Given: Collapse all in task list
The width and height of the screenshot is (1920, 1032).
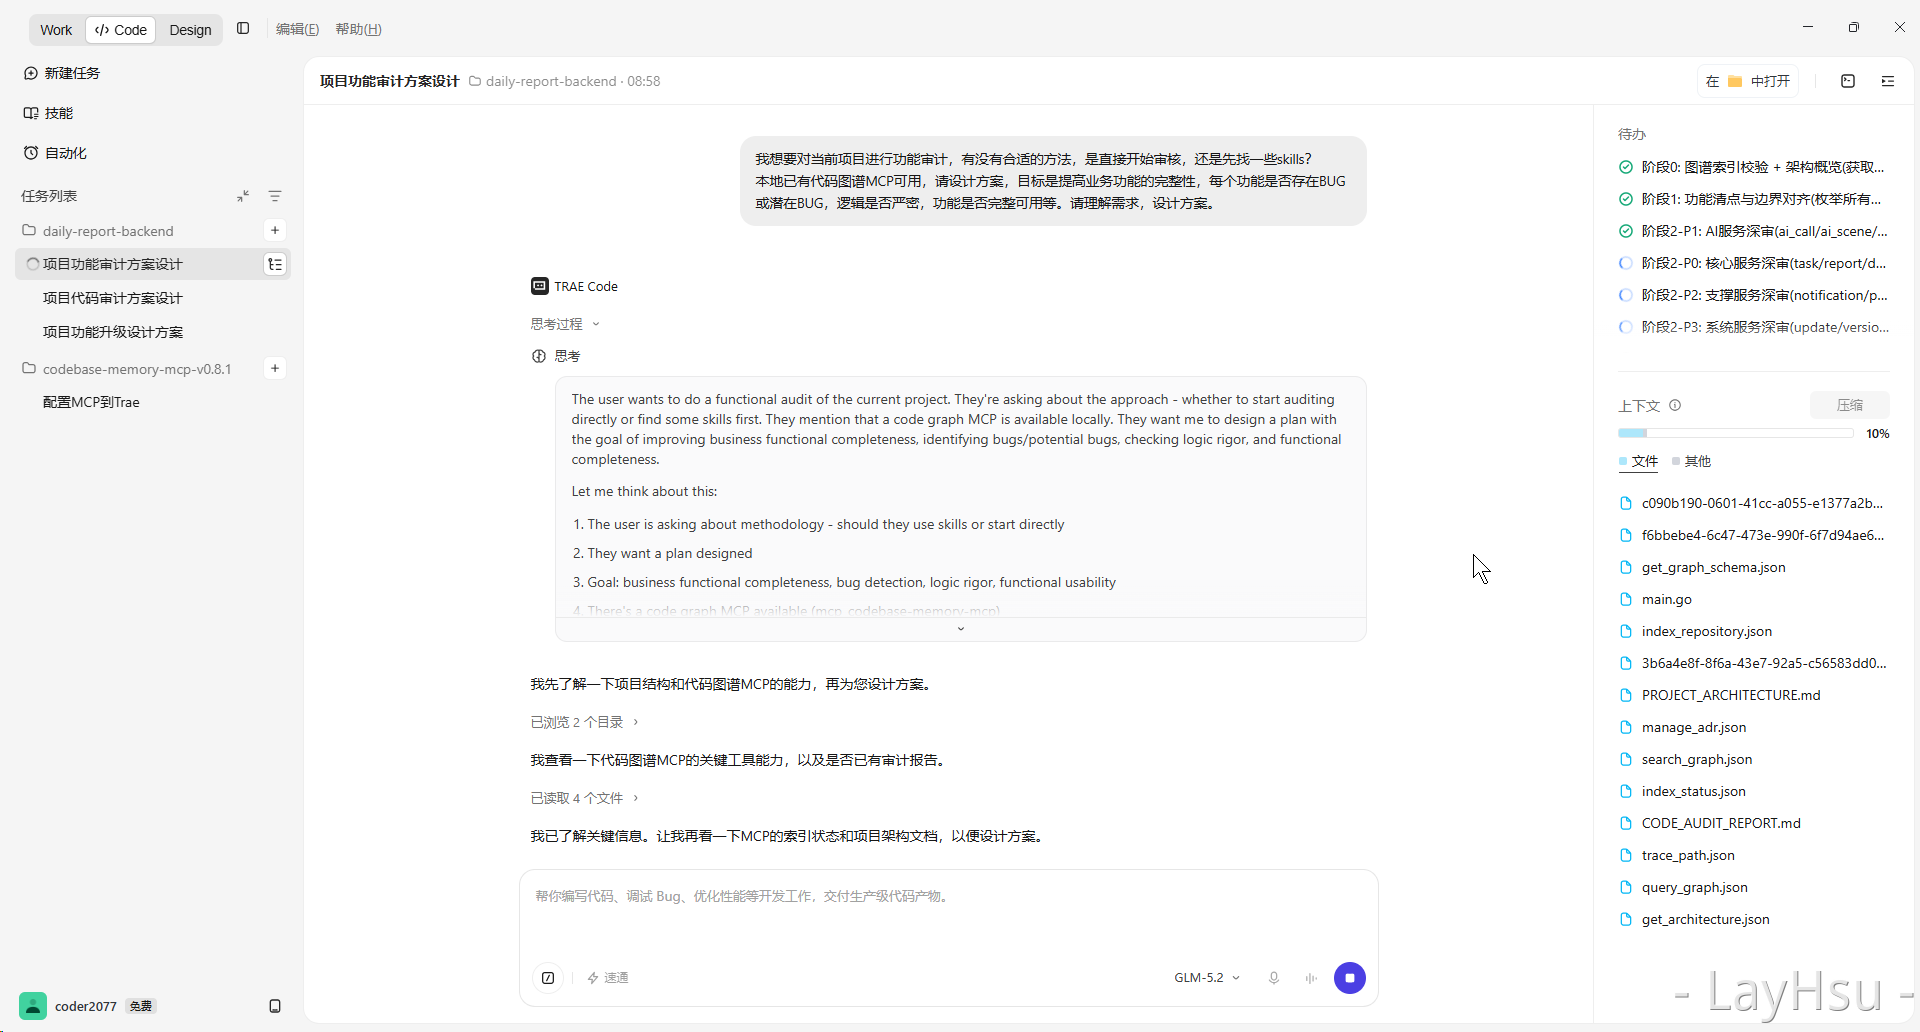Looking at the screenshot, I should click(243, 196).
